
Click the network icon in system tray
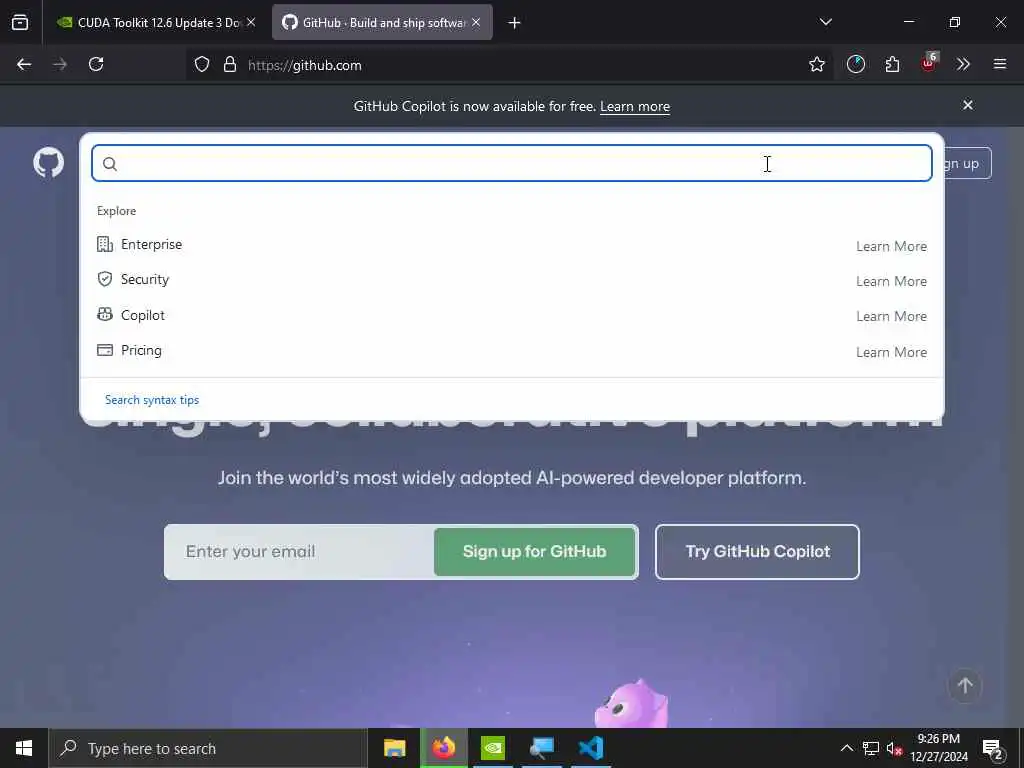871,748
